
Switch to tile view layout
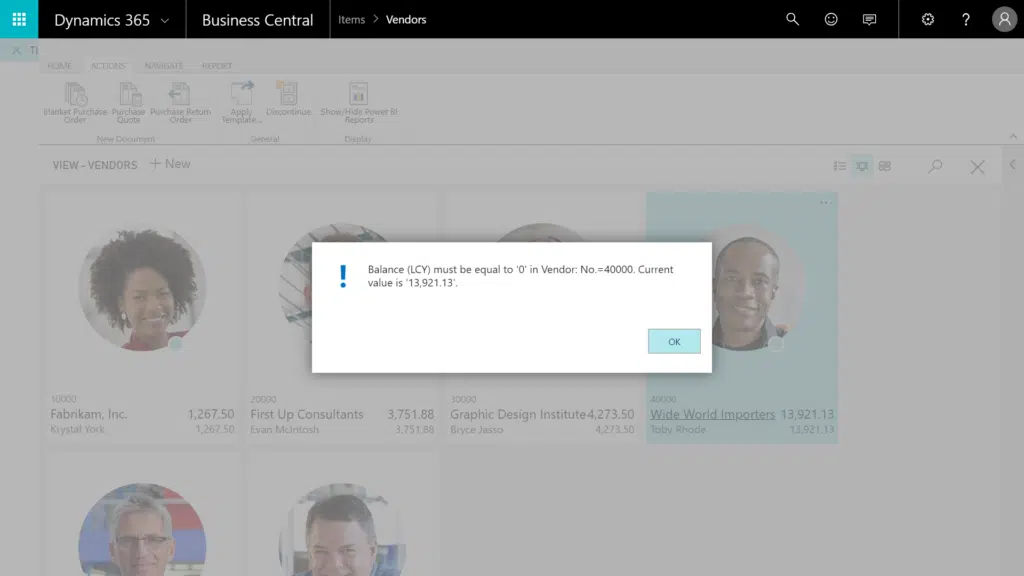(x=884, y=166)
